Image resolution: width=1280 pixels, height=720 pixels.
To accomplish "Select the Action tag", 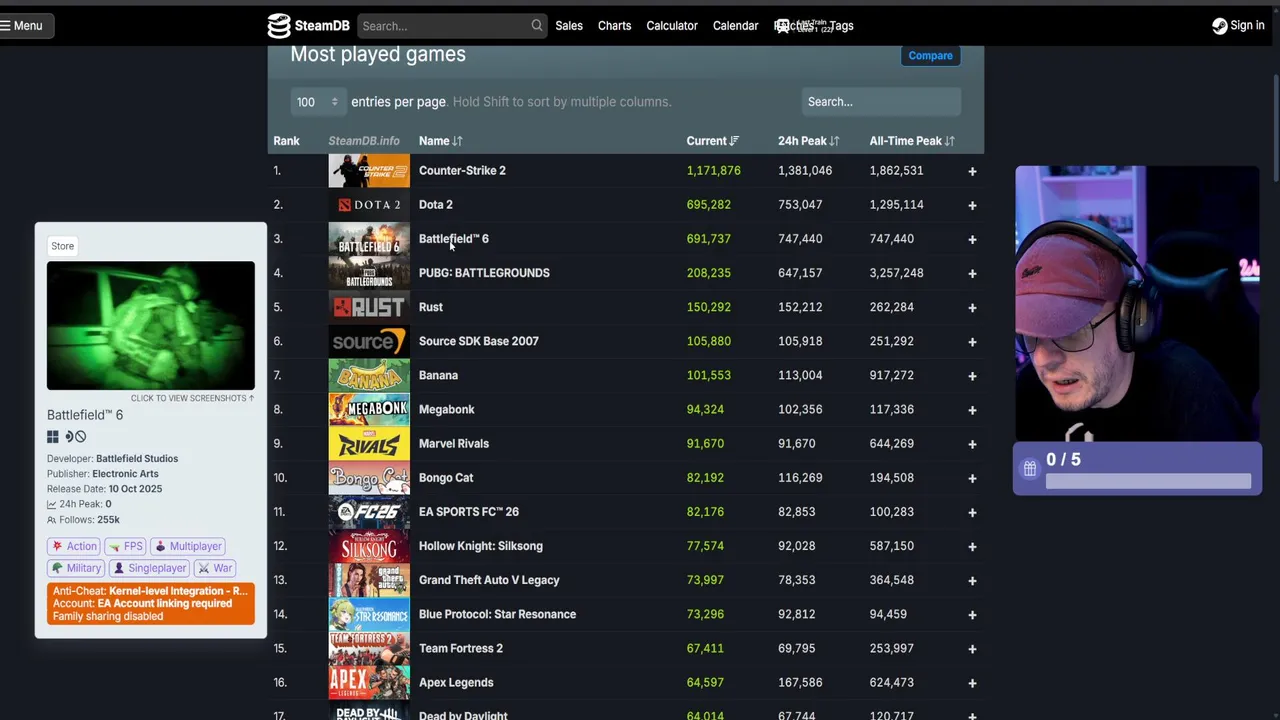I will (74, 546).
